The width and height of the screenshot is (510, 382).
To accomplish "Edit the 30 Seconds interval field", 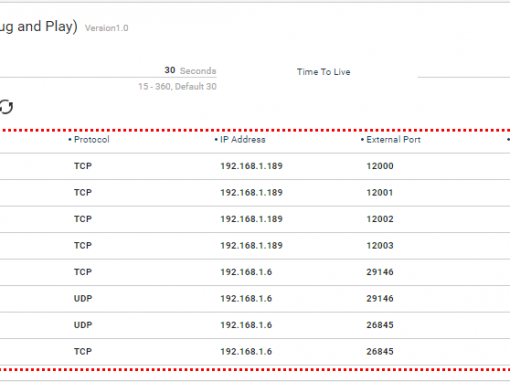I will (x=108, y=71).
